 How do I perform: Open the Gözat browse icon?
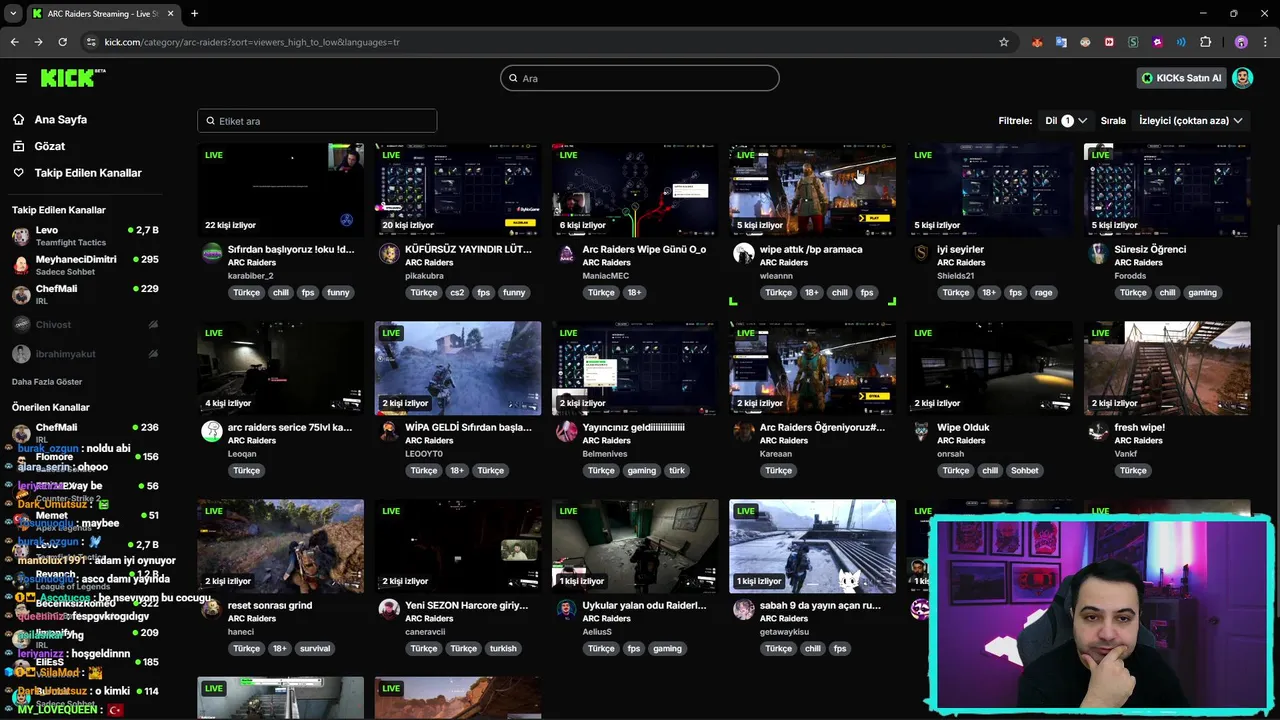tap(18, 146)
